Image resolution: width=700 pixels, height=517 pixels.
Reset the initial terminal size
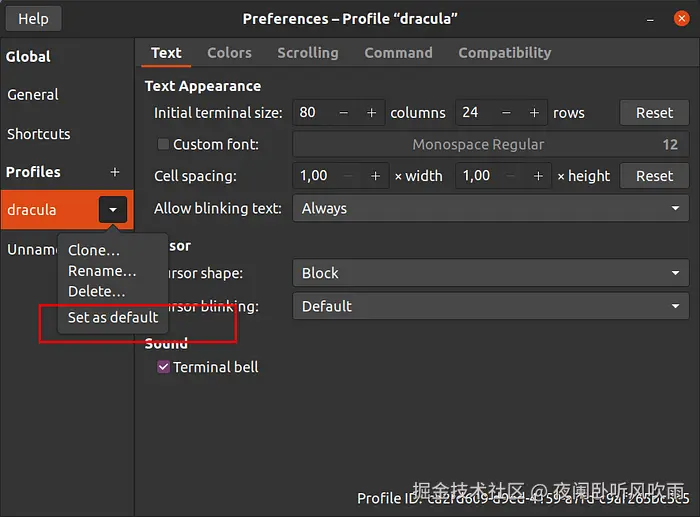pos(654,113)
